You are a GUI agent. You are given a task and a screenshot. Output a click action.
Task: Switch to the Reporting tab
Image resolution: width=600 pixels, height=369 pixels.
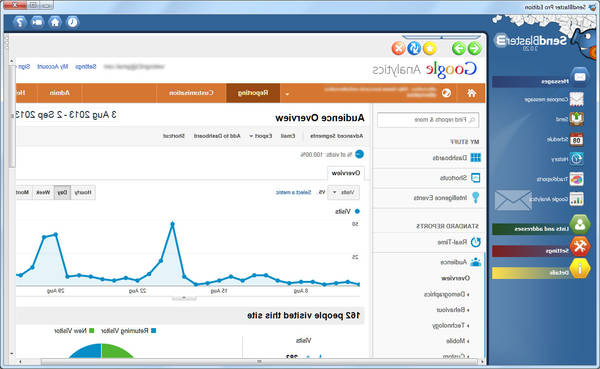coord(253,93)
